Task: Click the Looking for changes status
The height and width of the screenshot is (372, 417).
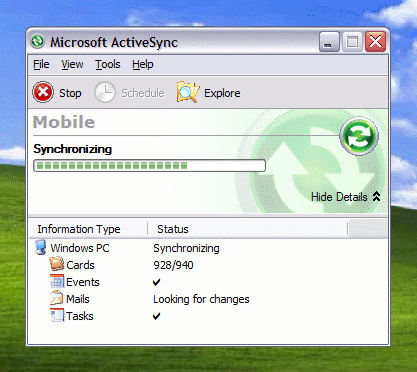Action: coord(201,299)
